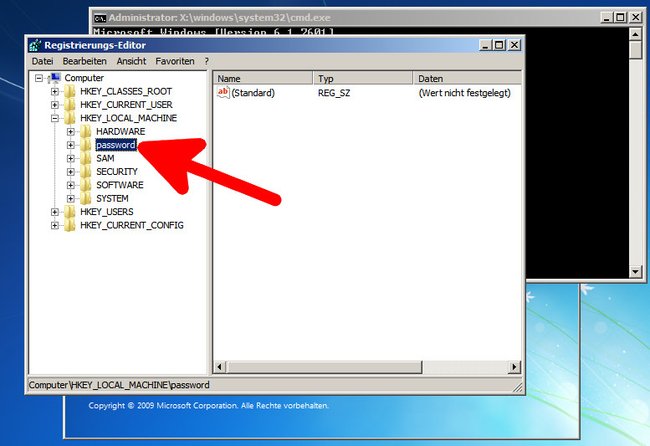Sort values by Typ column header

pos(363,78)
